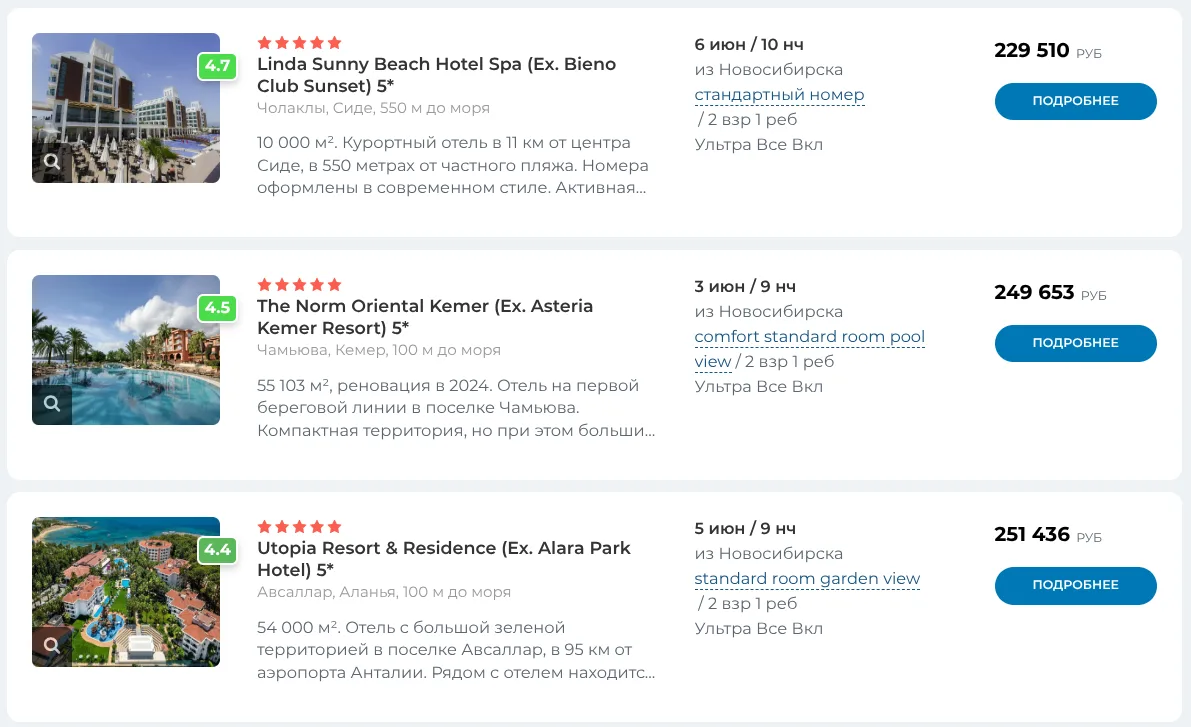Expand 'comfort standard room pool view' room option
The image size is (1191, 727).
pyautogui.click(x=809, y=349)
